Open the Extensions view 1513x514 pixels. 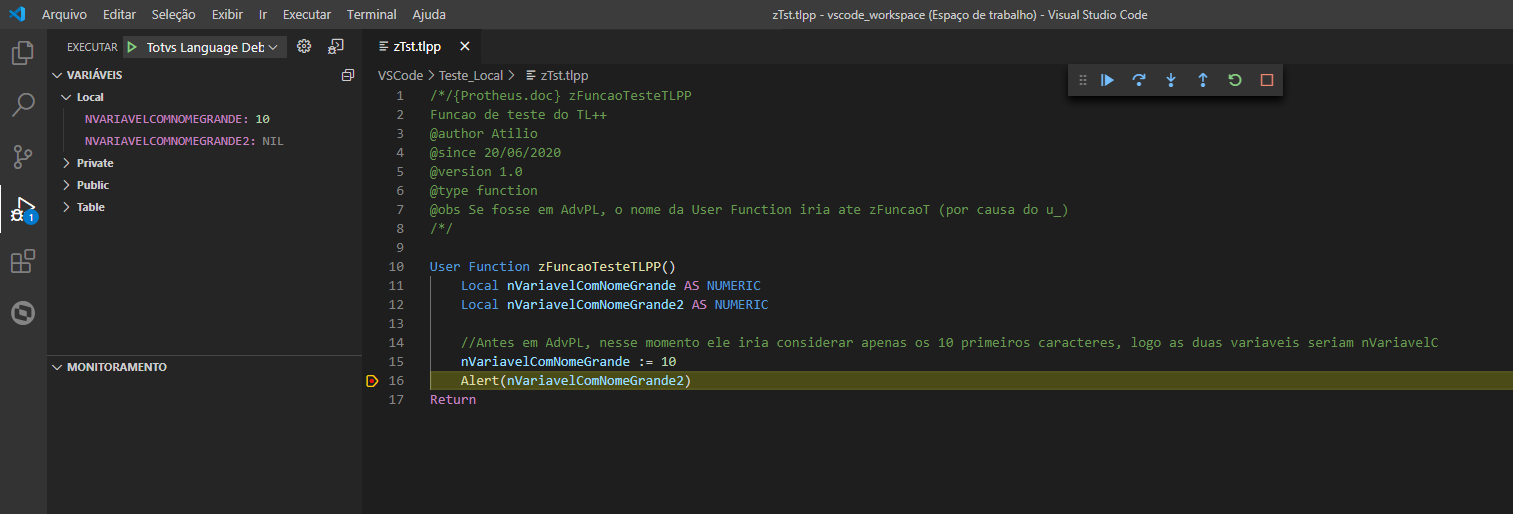click(23, 262)
